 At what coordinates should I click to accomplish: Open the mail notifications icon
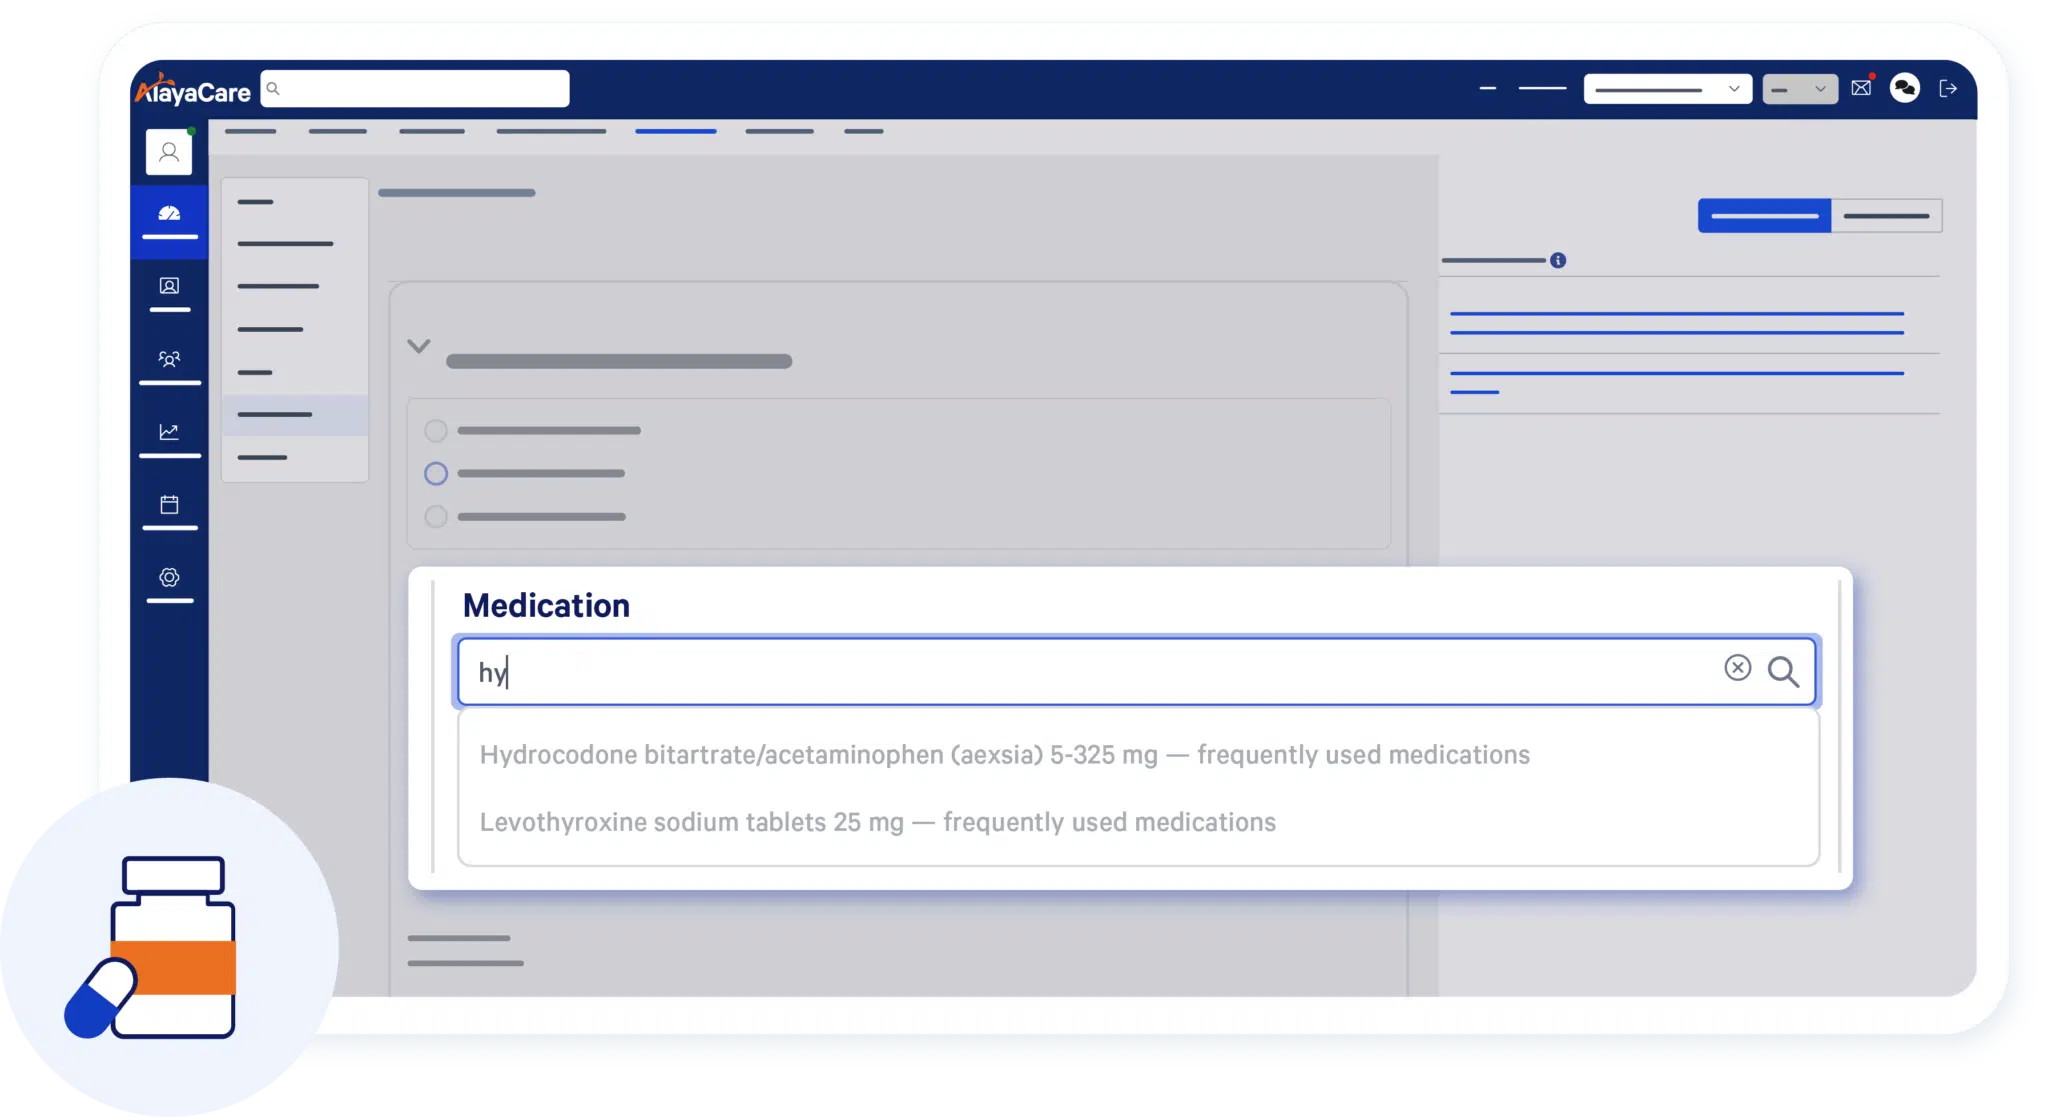click(x=1861, y=88)
